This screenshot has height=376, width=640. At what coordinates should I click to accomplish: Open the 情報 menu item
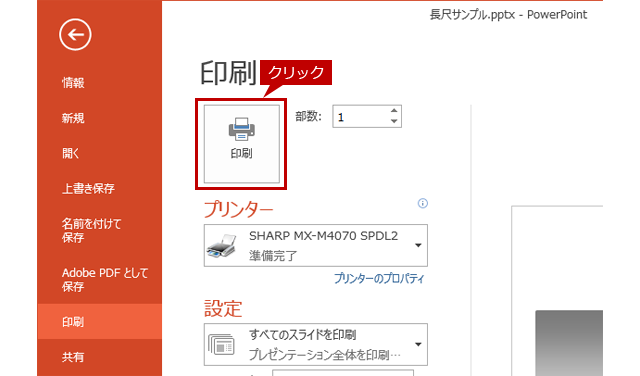(x=73, y=83)
